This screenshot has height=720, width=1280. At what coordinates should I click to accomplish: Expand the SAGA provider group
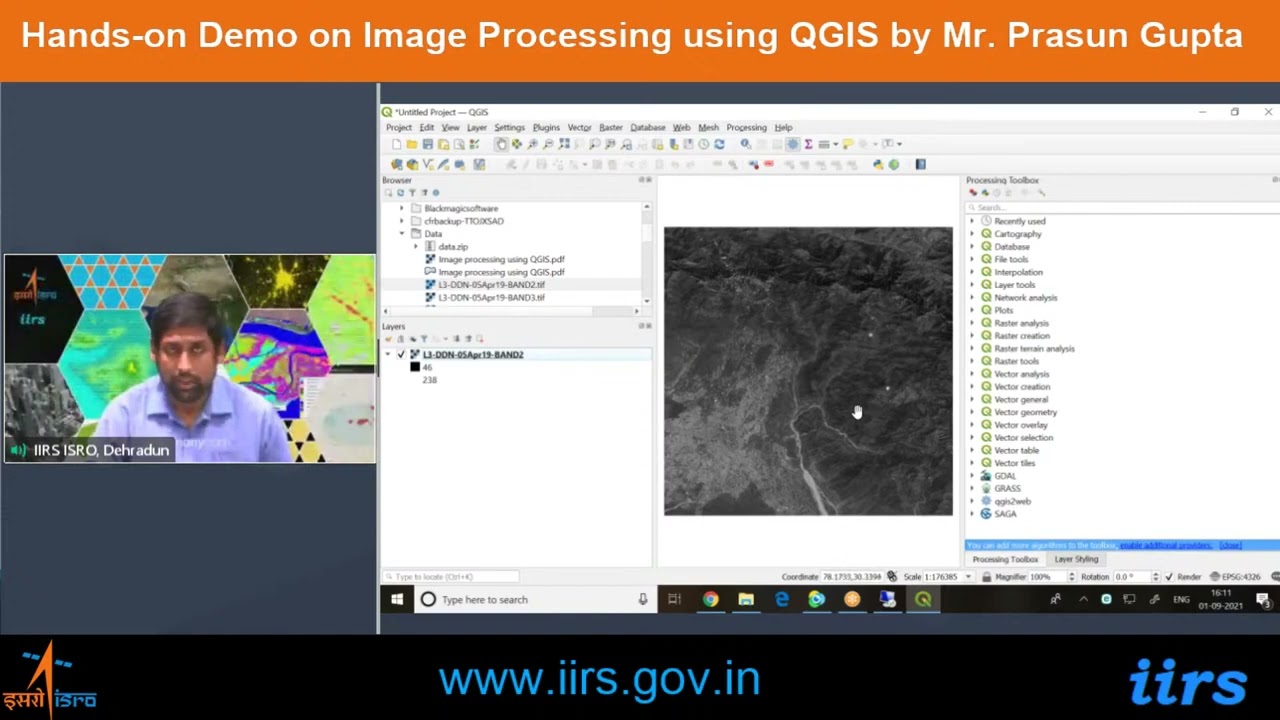click(x=972, y=514)
